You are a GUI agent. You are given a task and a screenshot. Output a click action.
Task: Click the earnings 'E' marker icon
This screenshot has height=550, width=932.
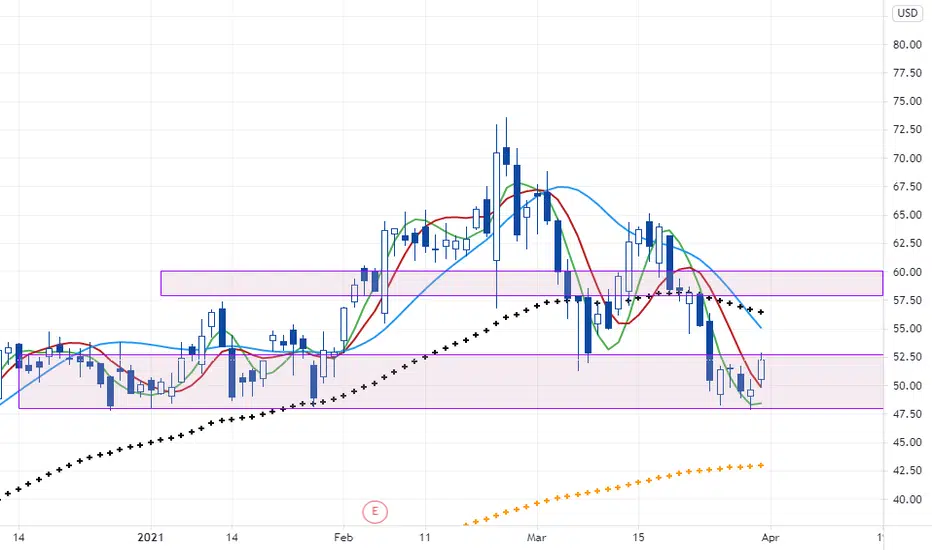375,511
